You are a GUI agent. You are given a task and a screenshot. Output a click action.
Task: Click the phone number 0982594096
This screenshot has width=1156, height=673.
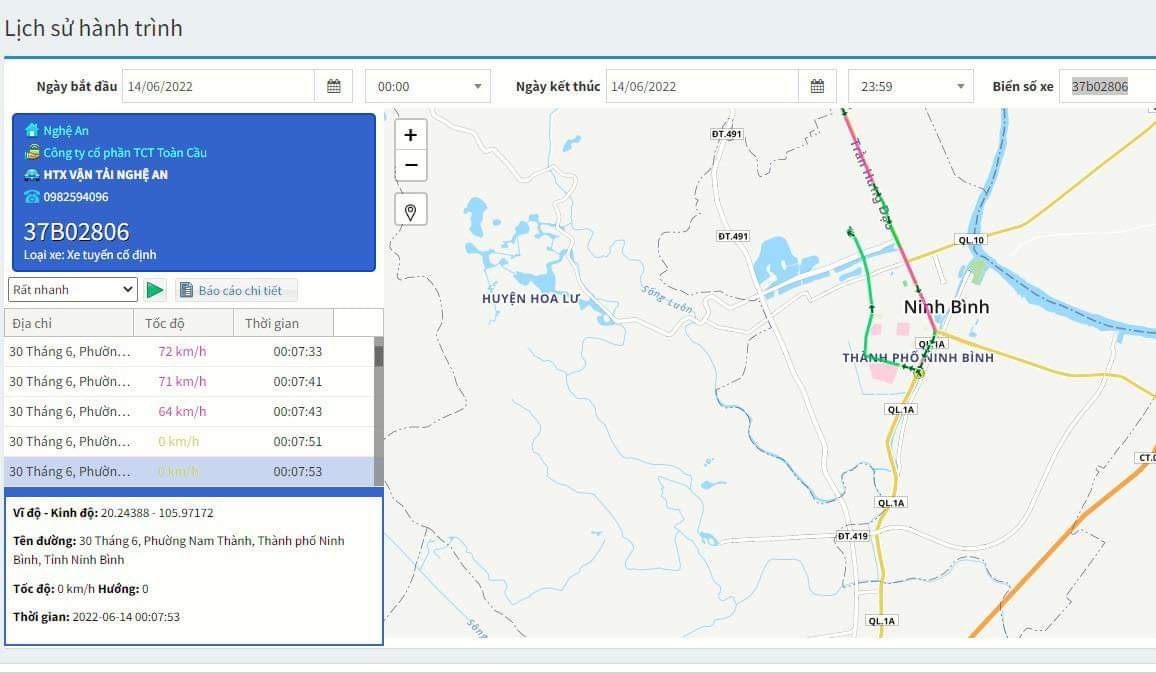76,197
